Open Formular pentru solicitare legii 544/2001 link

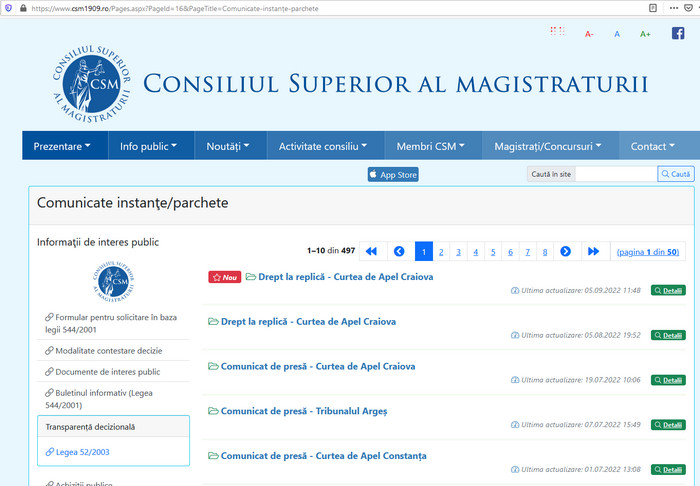click(111, 323)
